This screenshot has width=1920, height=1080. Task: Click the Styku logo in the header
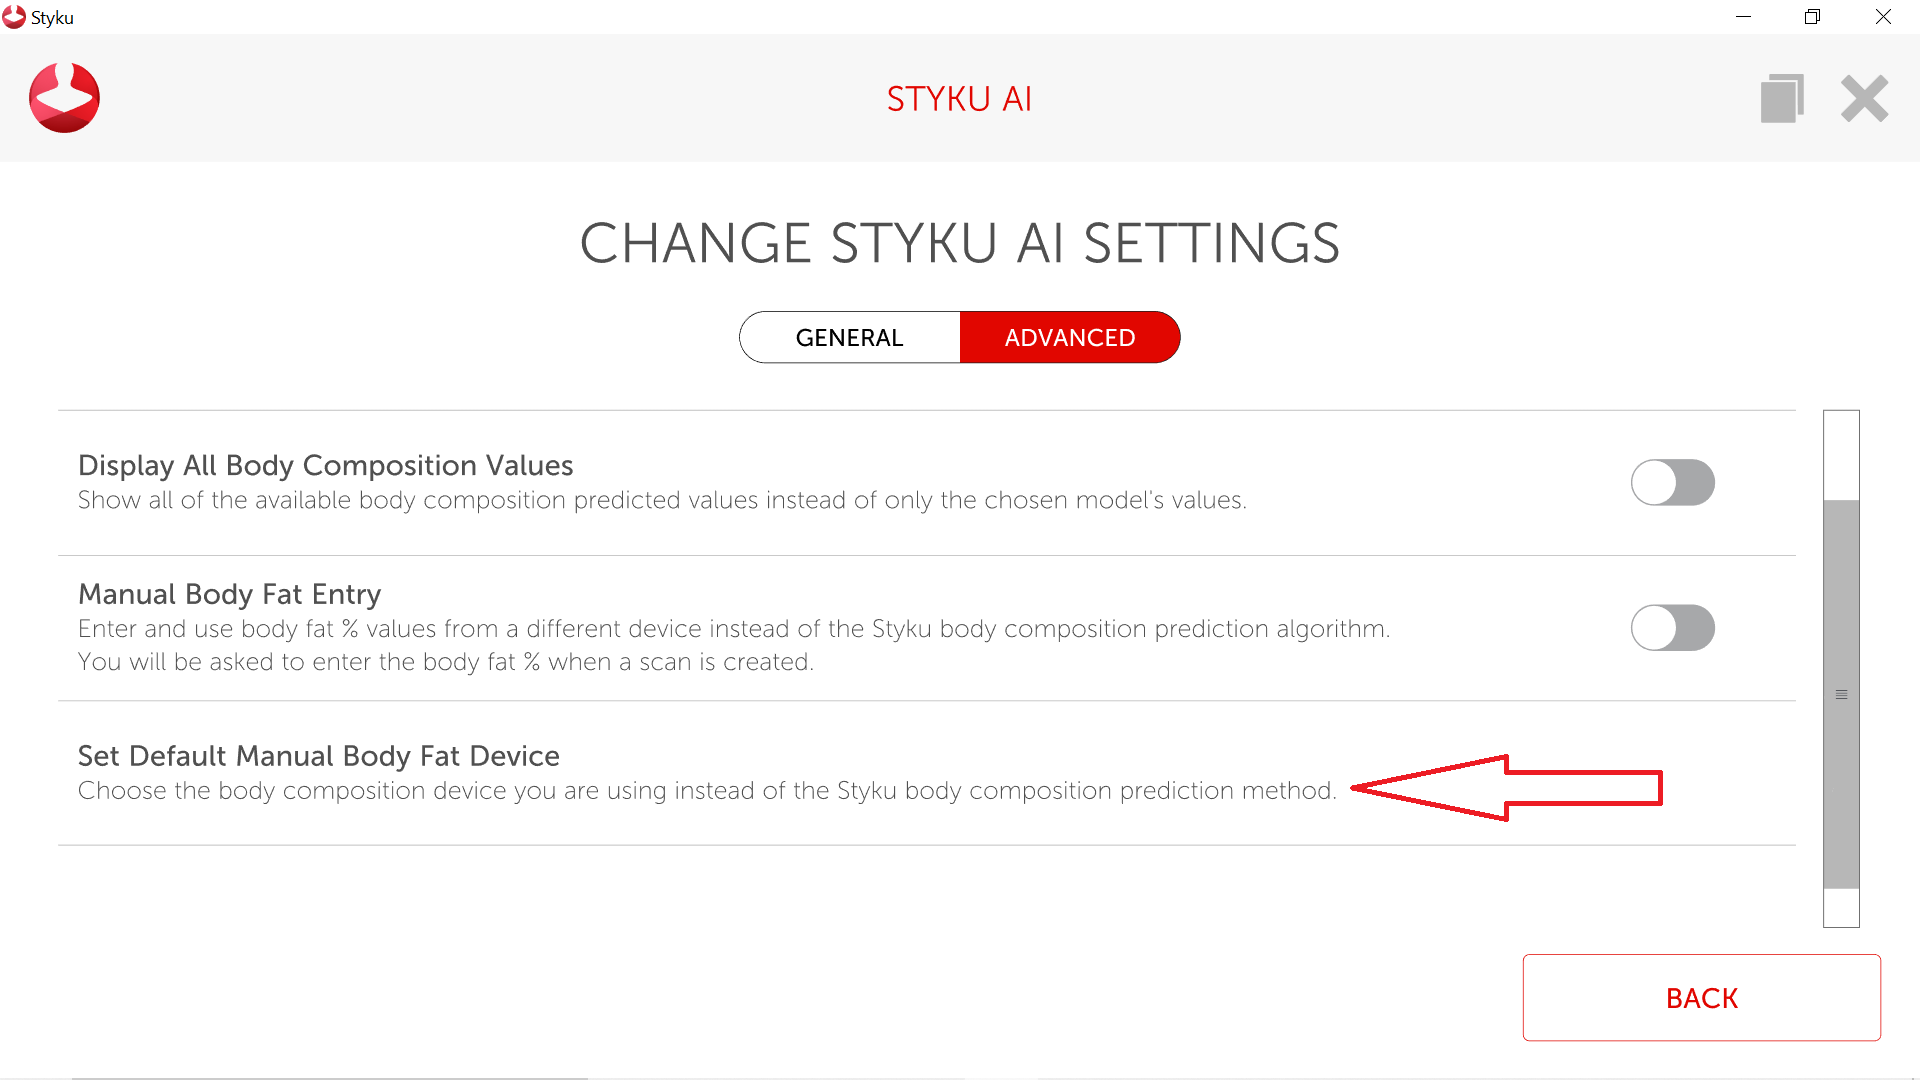coord(64,98)
